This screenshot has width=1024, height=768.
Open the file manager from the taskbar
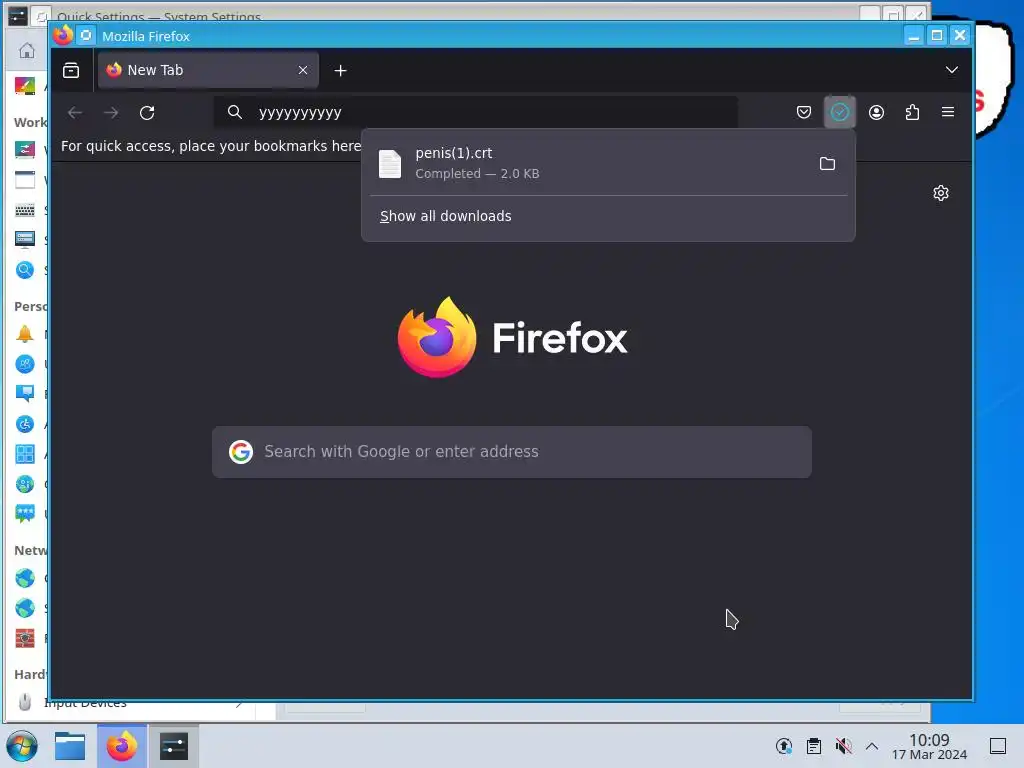(70, 746)
